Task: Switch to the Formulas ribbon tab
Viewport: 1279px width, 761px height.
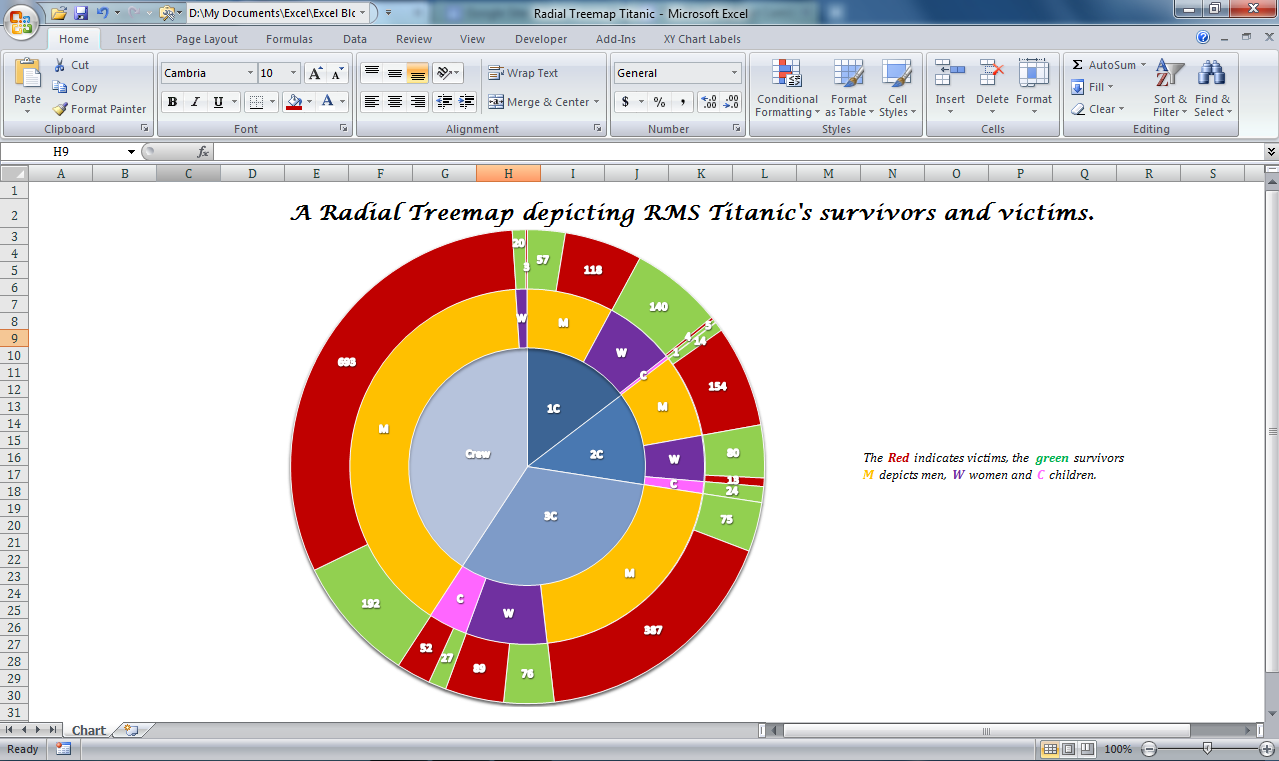Action: click(289, 38)
